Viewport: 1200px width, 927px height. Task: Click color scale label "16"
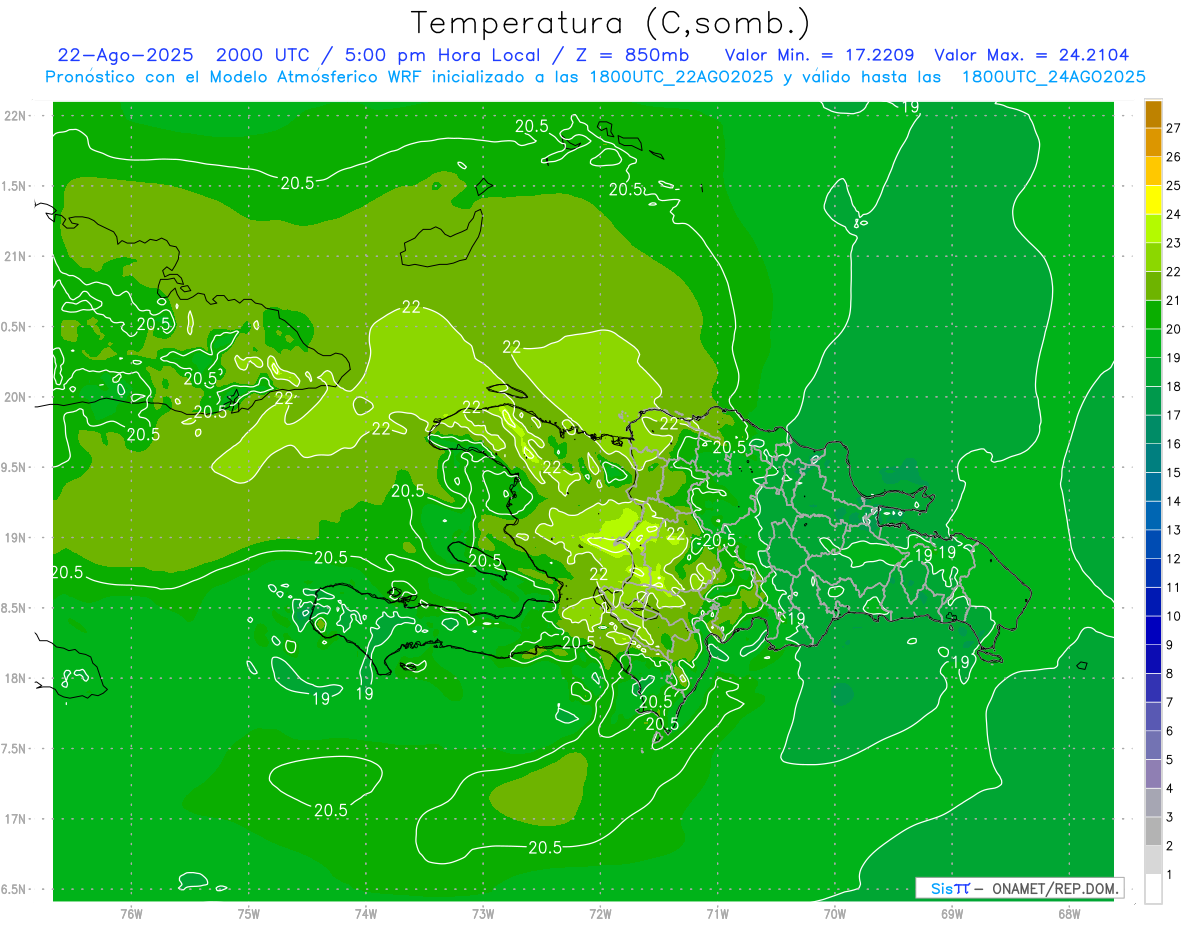pos(1173,444)
